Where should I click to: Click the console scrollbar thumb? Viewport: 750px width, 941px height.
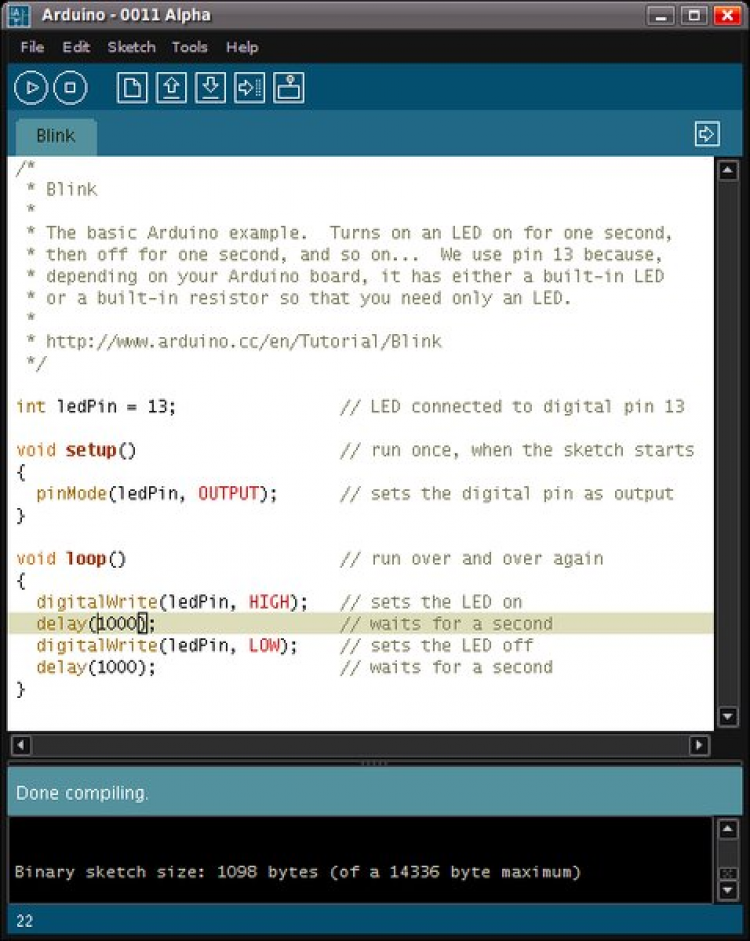728,873
